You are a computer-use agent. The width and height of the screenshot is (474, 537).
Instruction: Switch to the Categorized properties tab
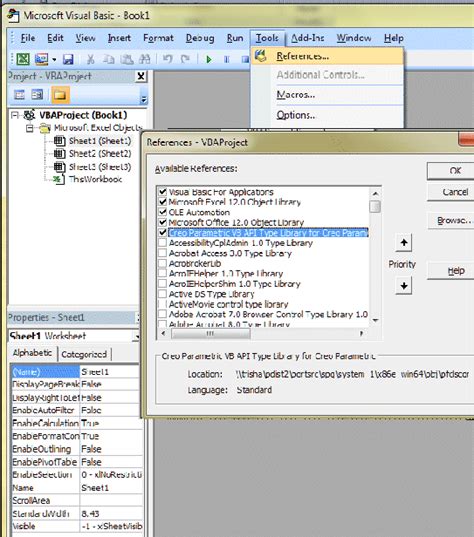tap(84, 354)
